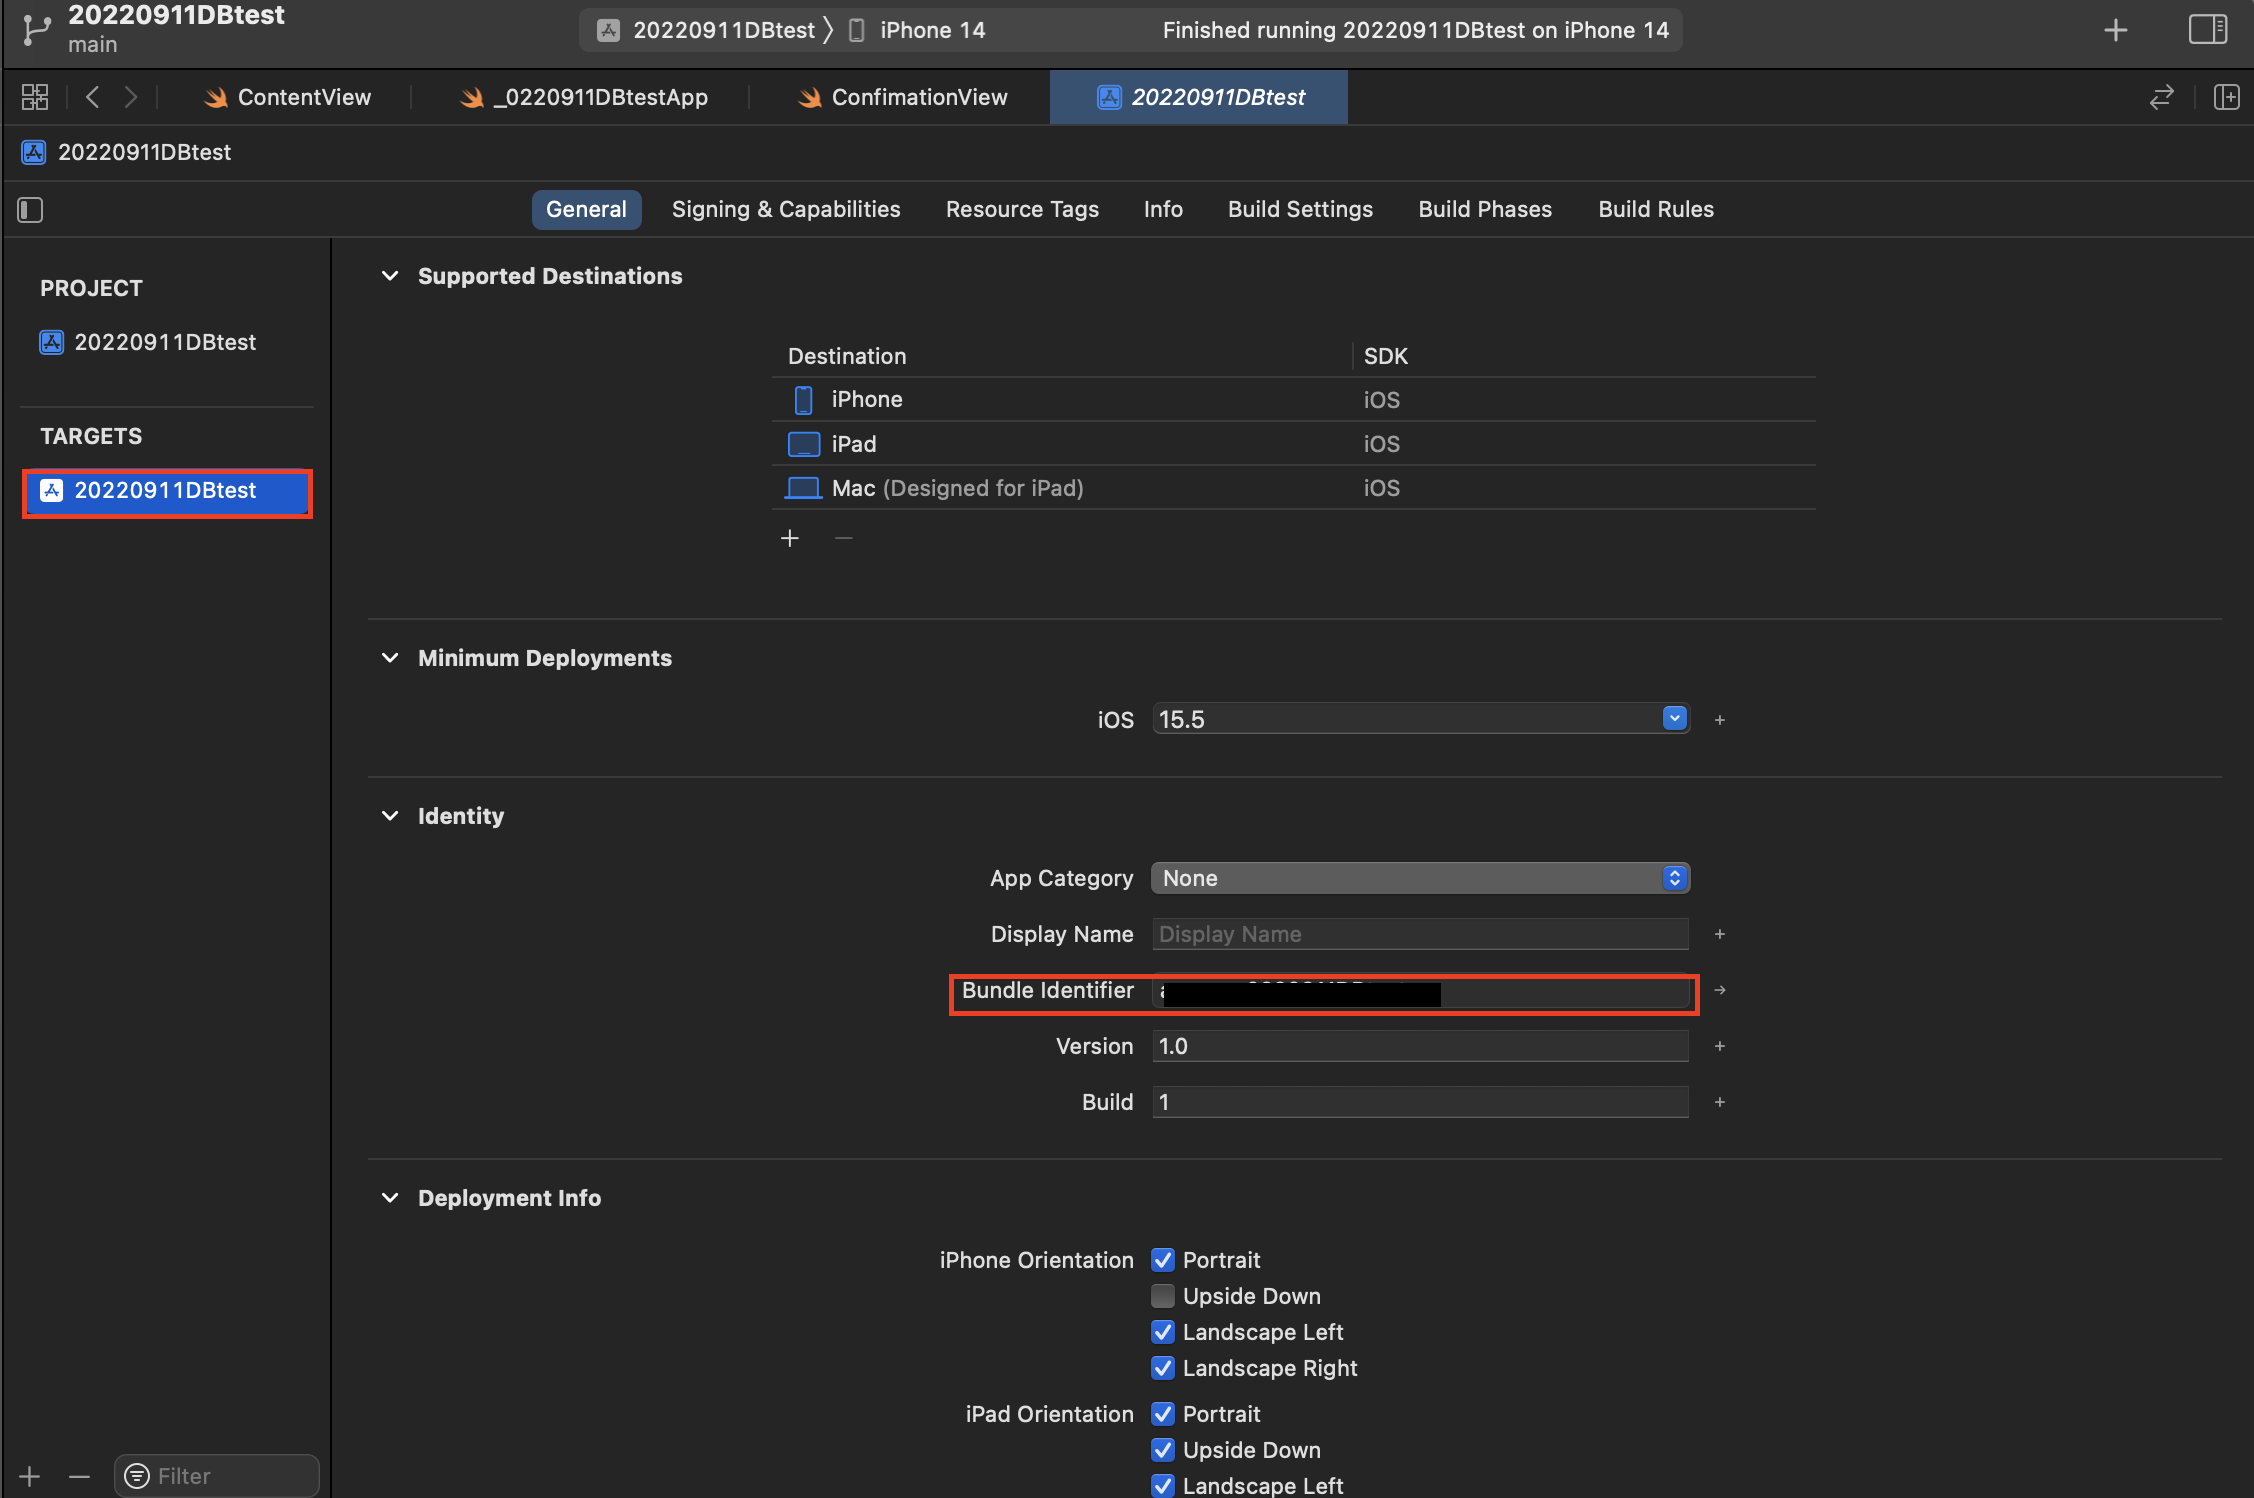The width and height of the screenshot is (2254, 1498).
Task: Collapse the Identity section
Action: (x=390, y=816)
